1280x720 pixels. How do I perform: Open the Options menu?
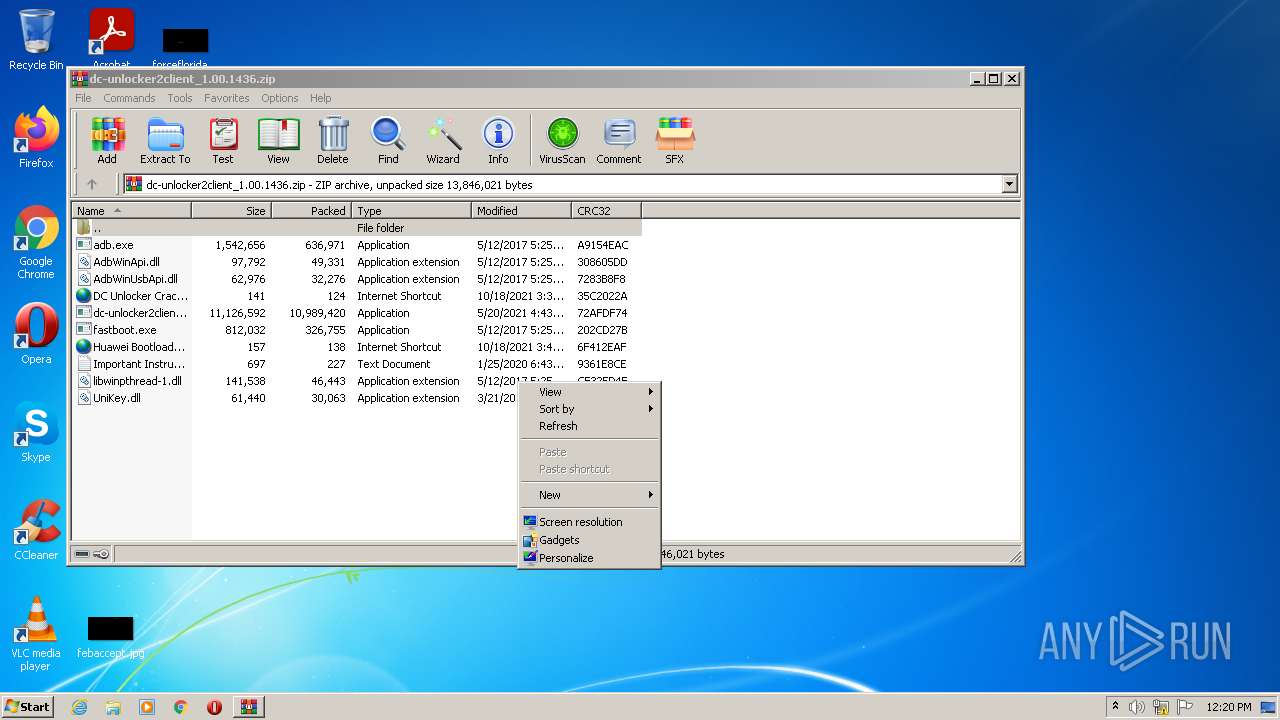pos(280,98)
